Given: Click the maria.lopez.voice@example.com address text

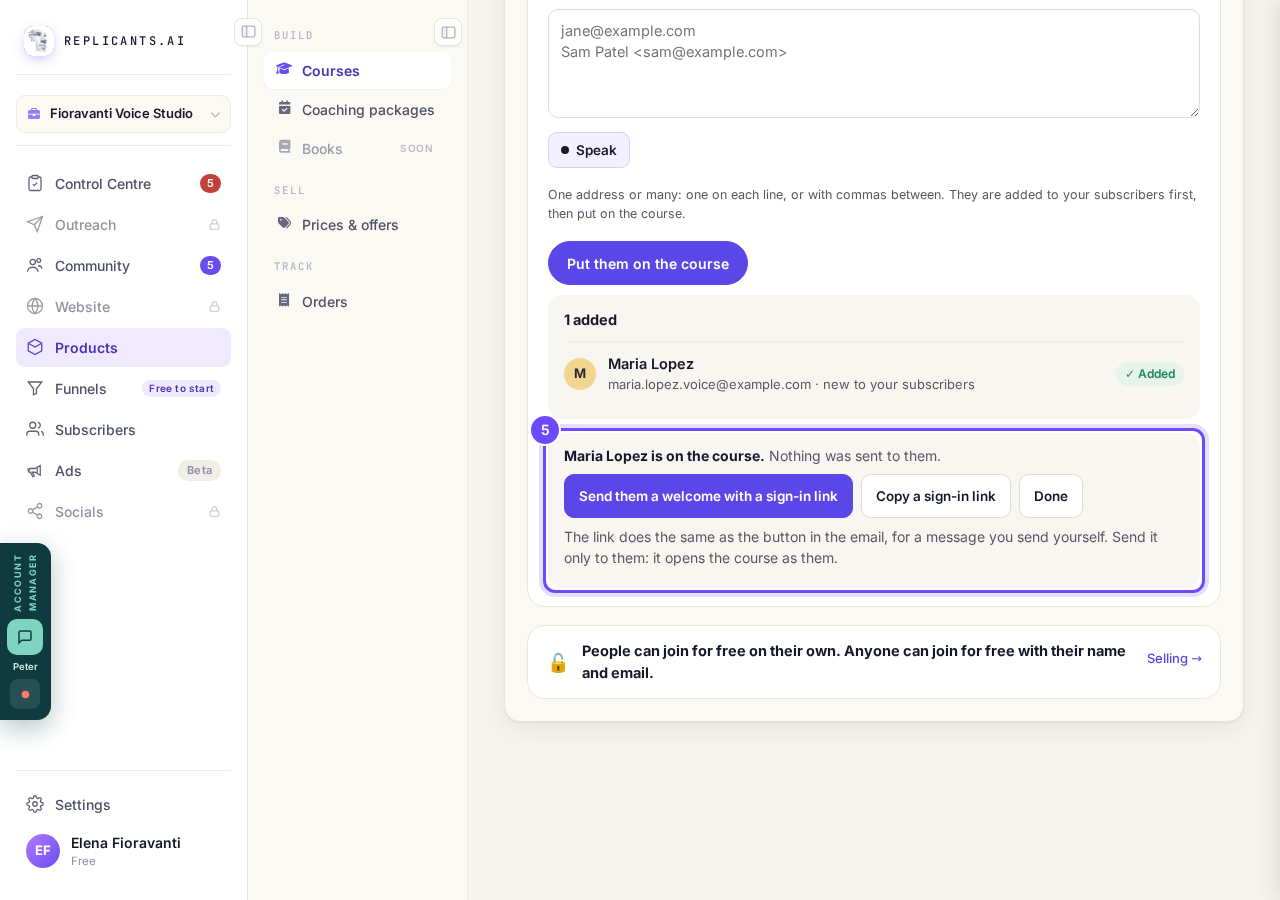Looking at the screenshot, I should (710, 384).
